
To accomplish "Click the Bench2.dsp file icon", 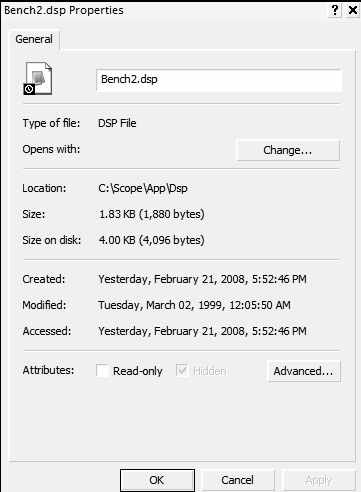I will coord(38,79).
